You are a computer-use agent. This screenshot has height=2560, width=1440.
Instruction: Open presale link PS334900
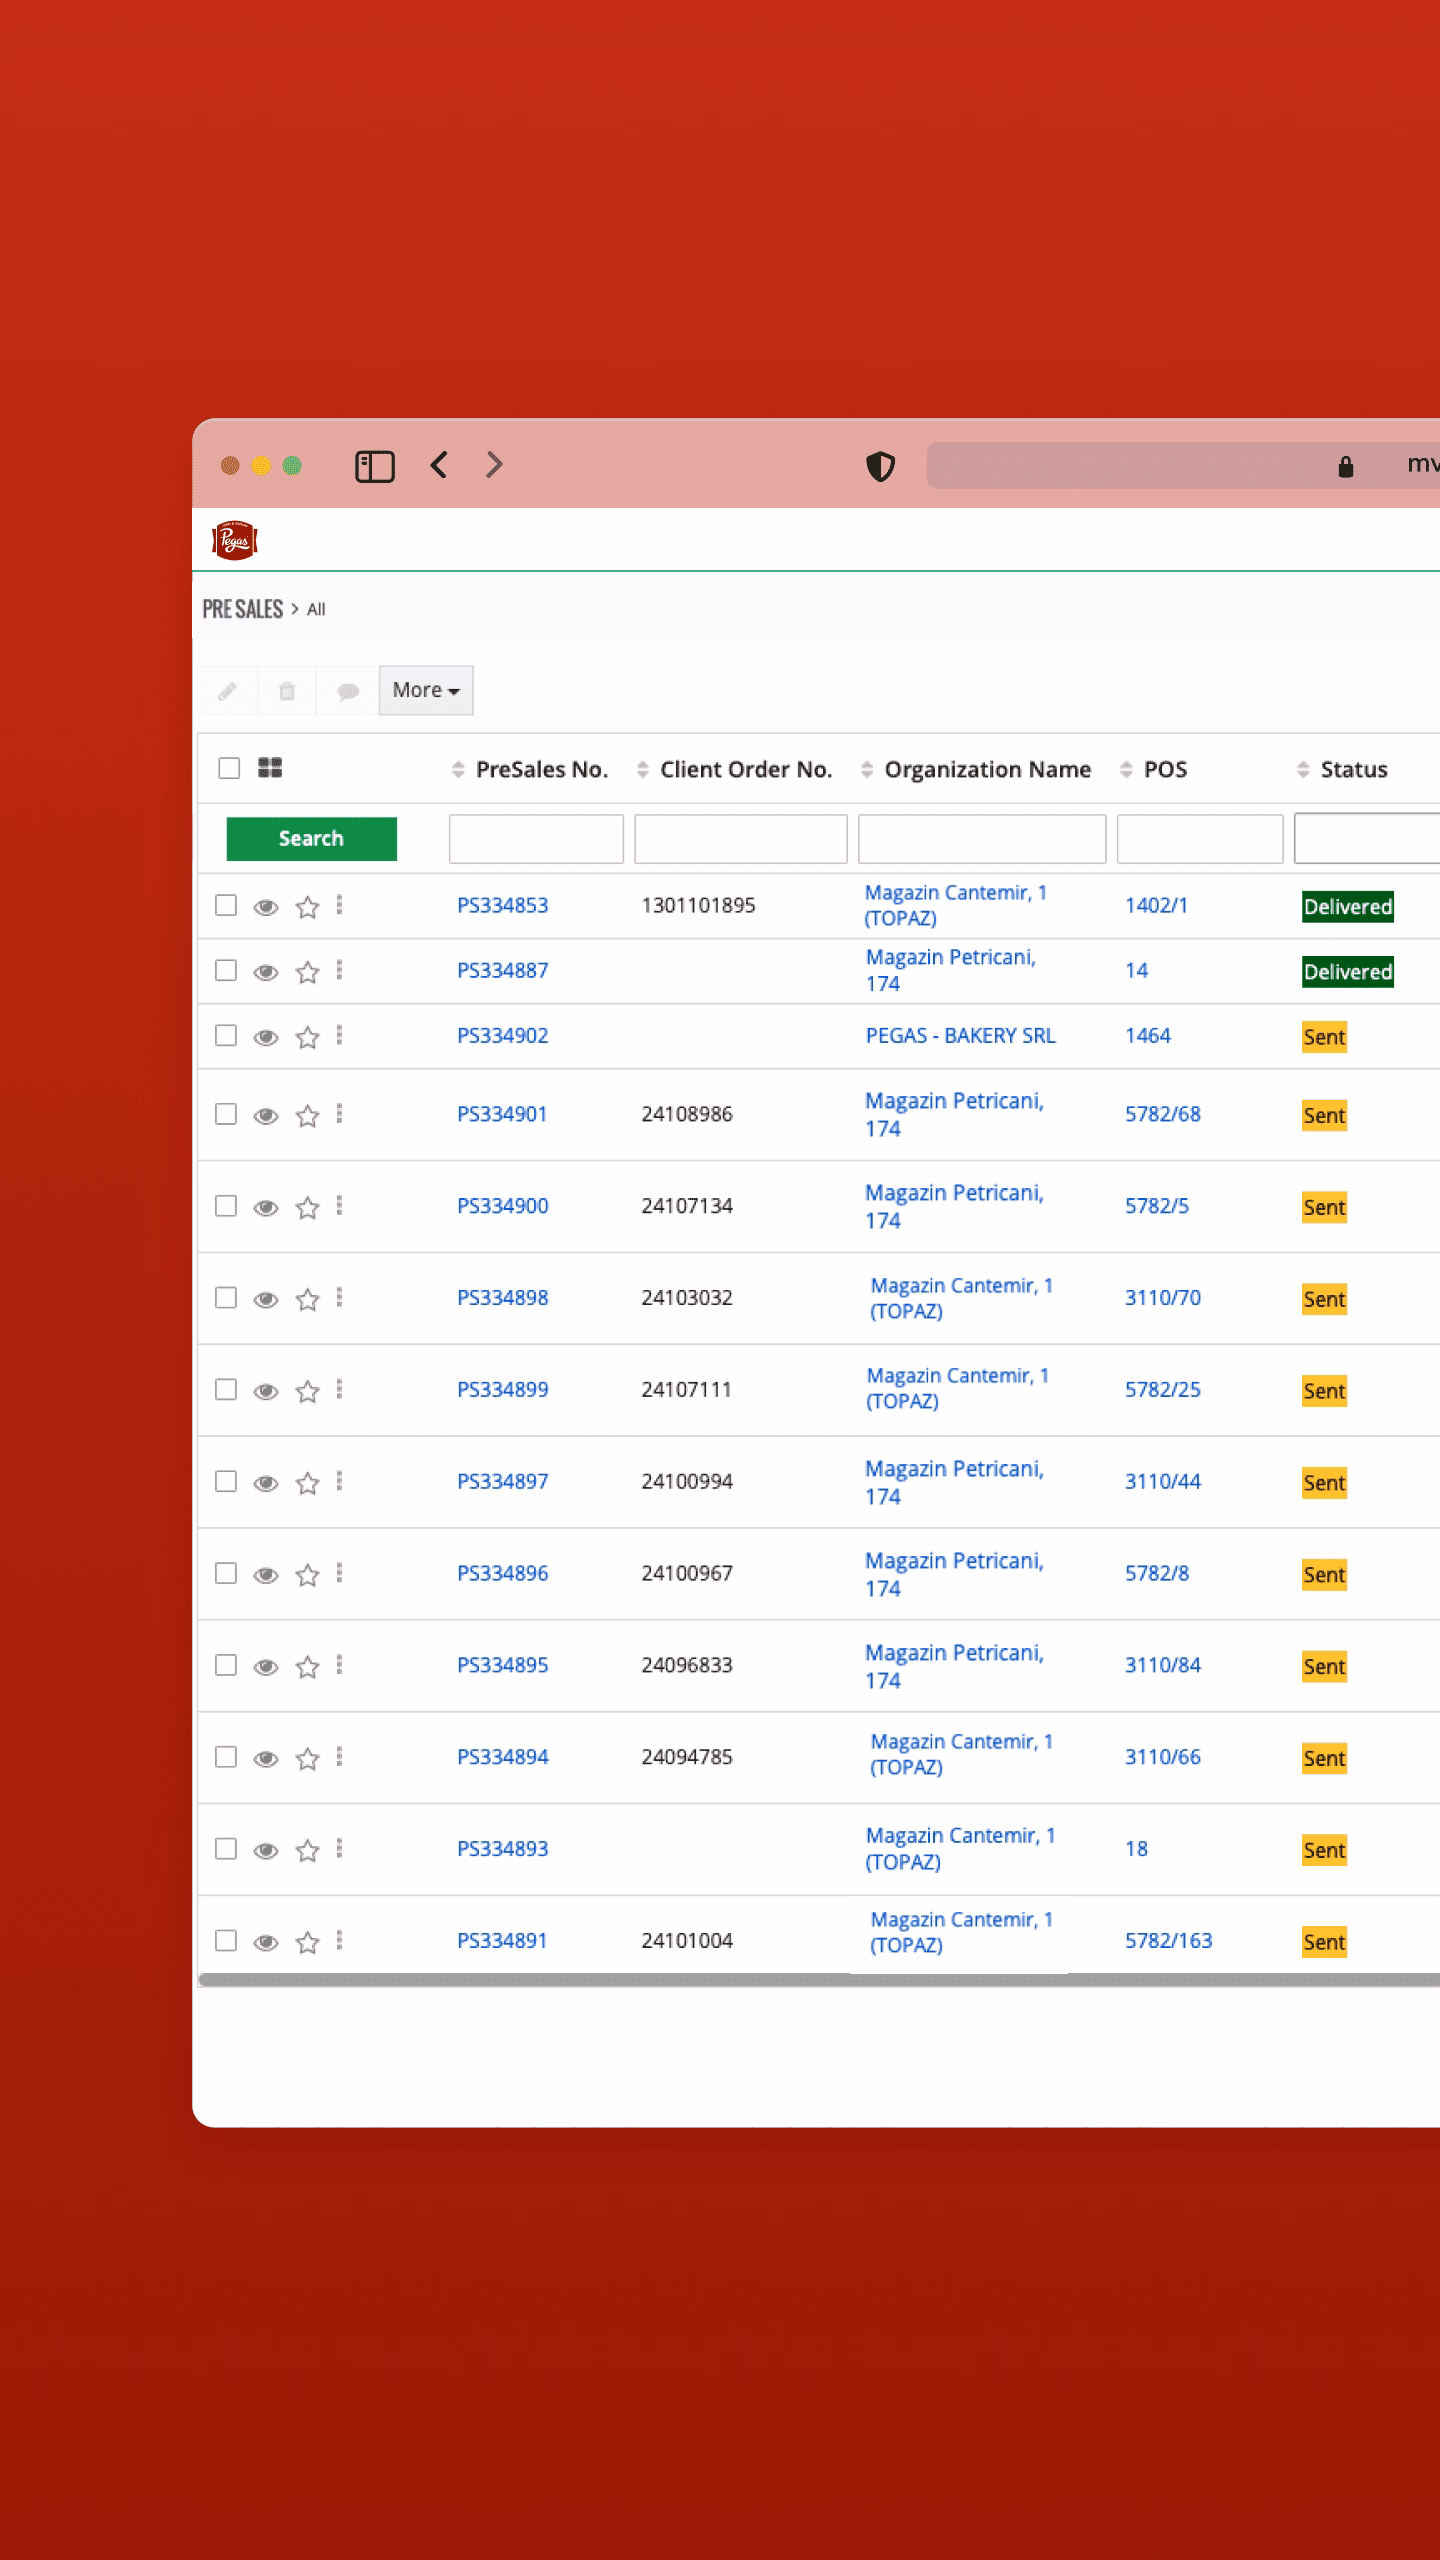click(x=502, y=1206)
